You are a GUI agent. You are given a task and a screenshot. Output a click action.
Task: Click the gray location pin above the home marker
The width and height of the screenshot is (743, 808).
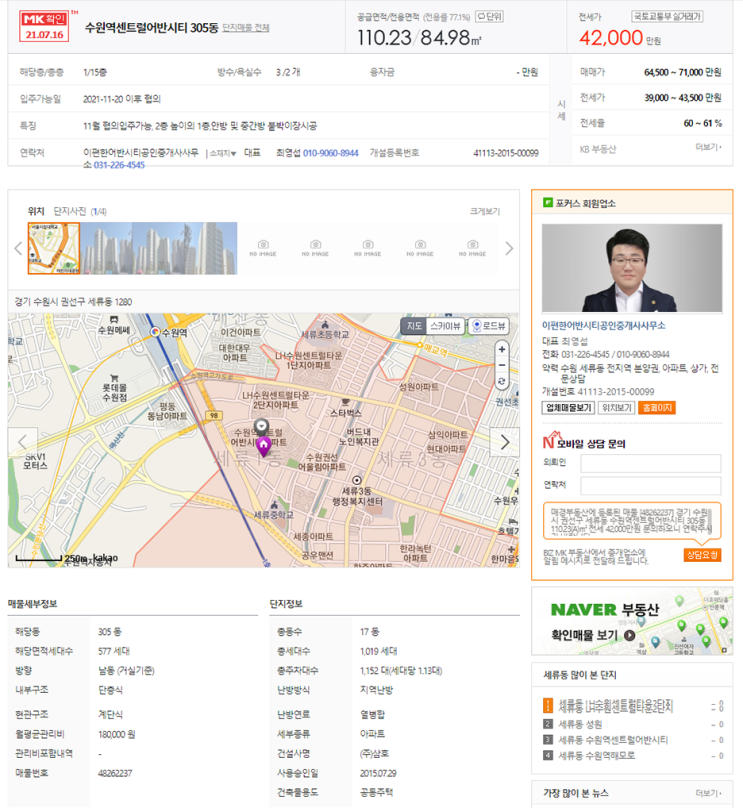[262, 427]
